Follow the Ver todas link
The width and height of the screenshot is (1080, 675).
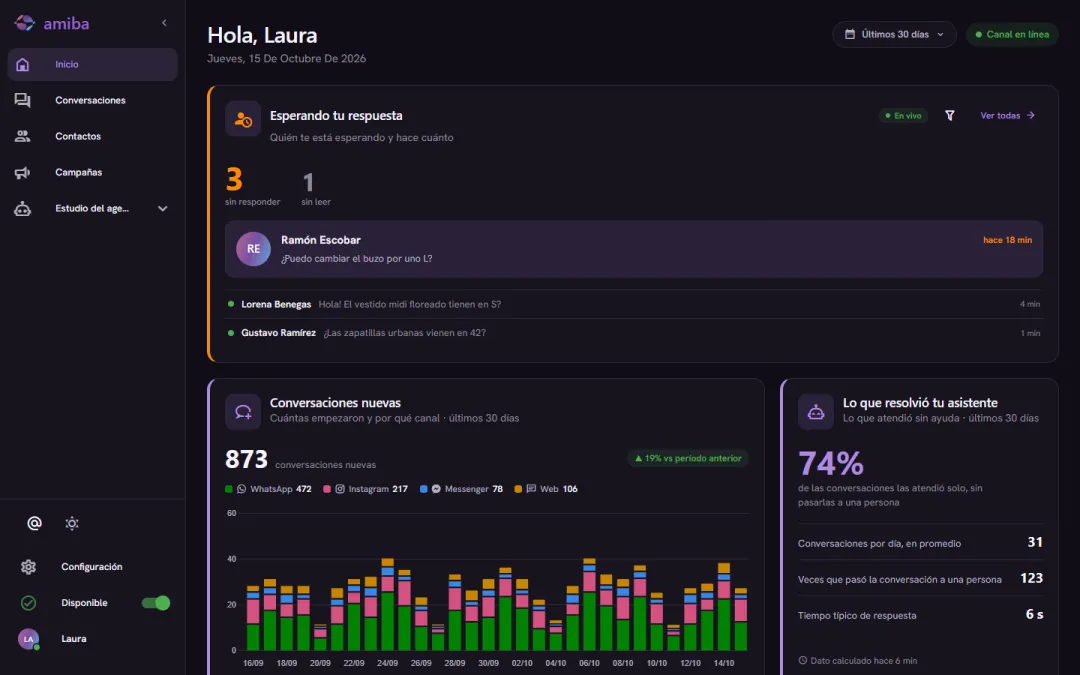coord(1008,116)
